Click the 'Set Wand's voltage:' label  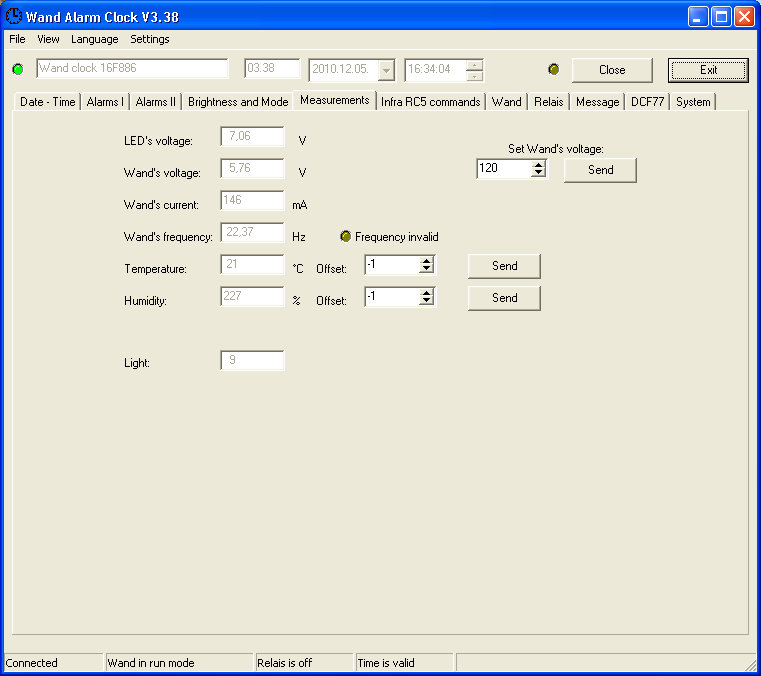[x=556, y=149]
